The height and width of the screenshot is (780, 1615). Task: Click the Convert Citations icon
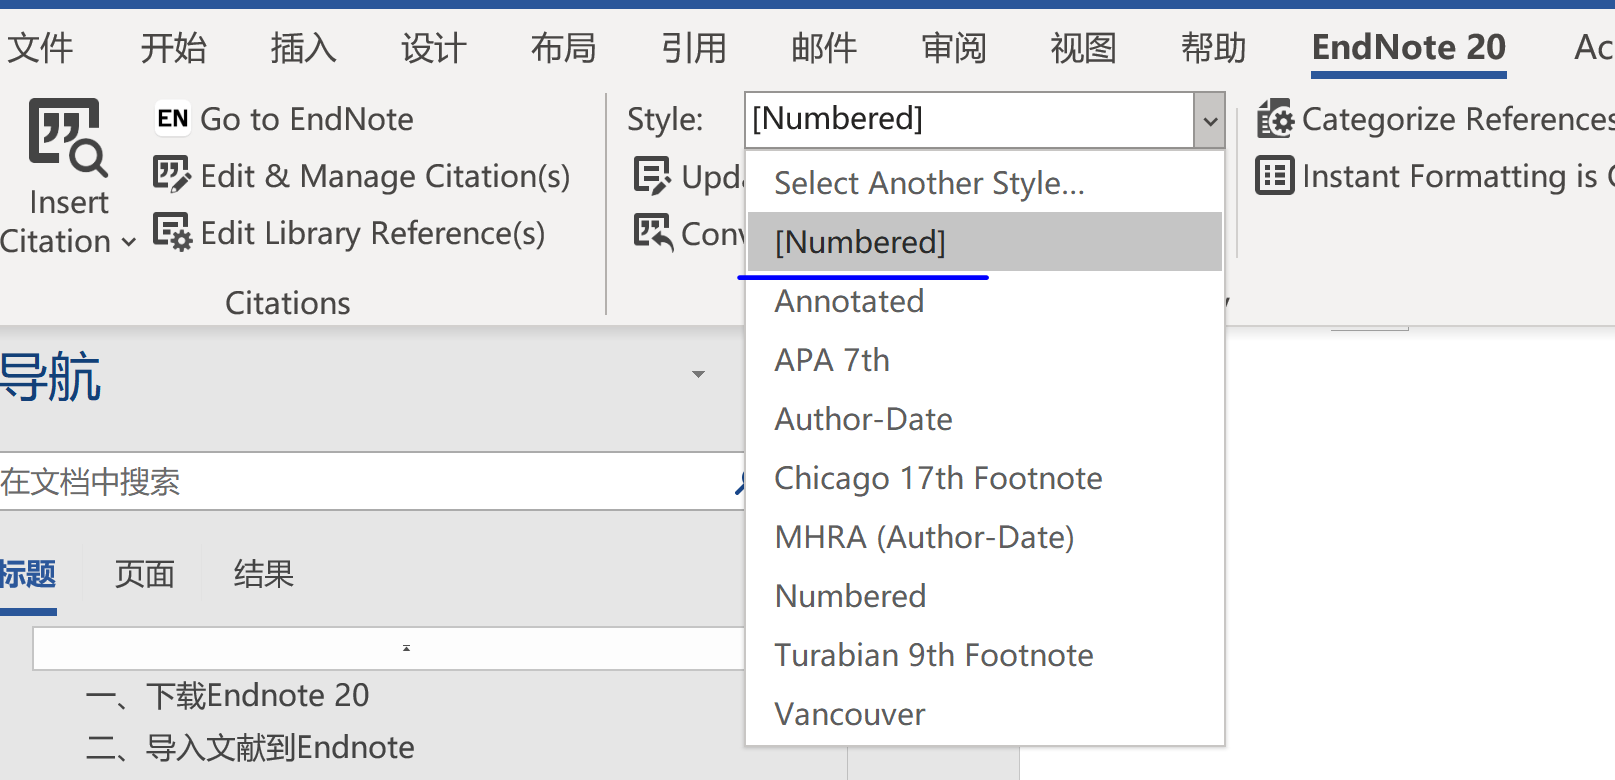pos(653,232)
